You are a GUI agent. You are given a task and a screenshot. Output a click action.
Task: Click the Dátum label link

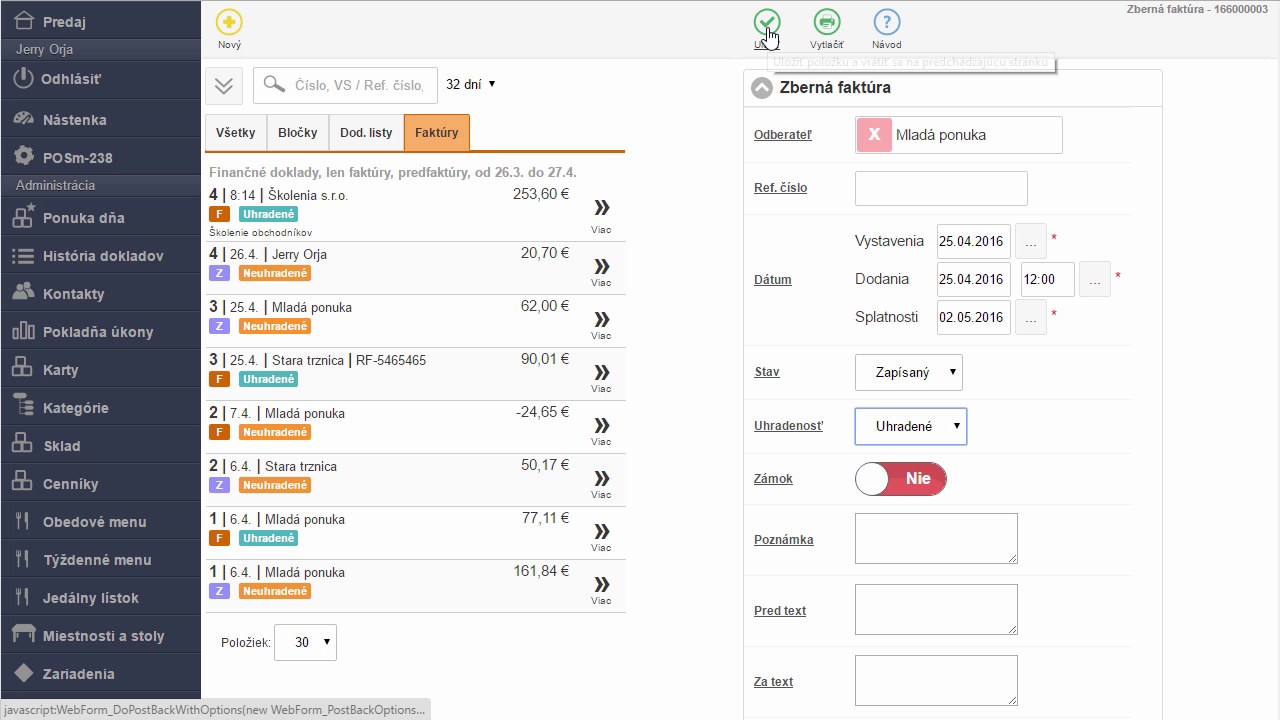tap(773, 280)
